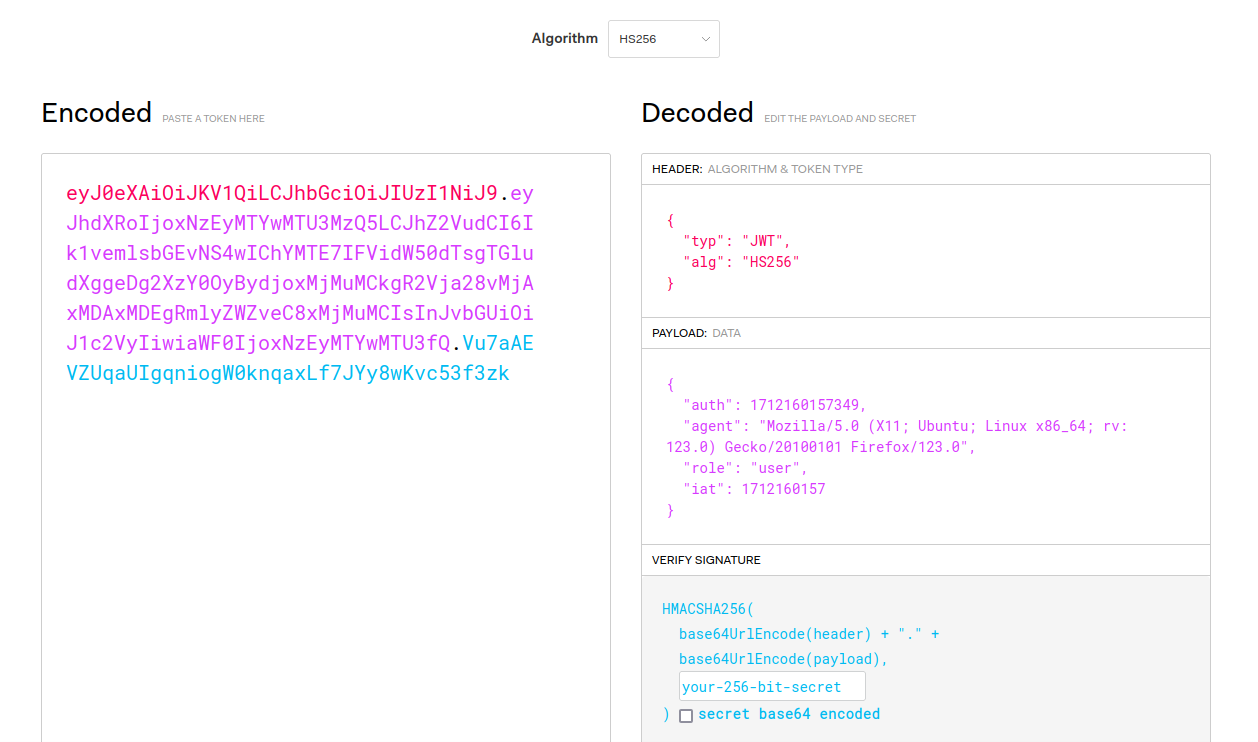Image resolution: width=1258 pixels, height=742 pixels.
Task: Click the purple payload line starting JhdXRoIjoxNzEy
Action: [x=300, y=223]
